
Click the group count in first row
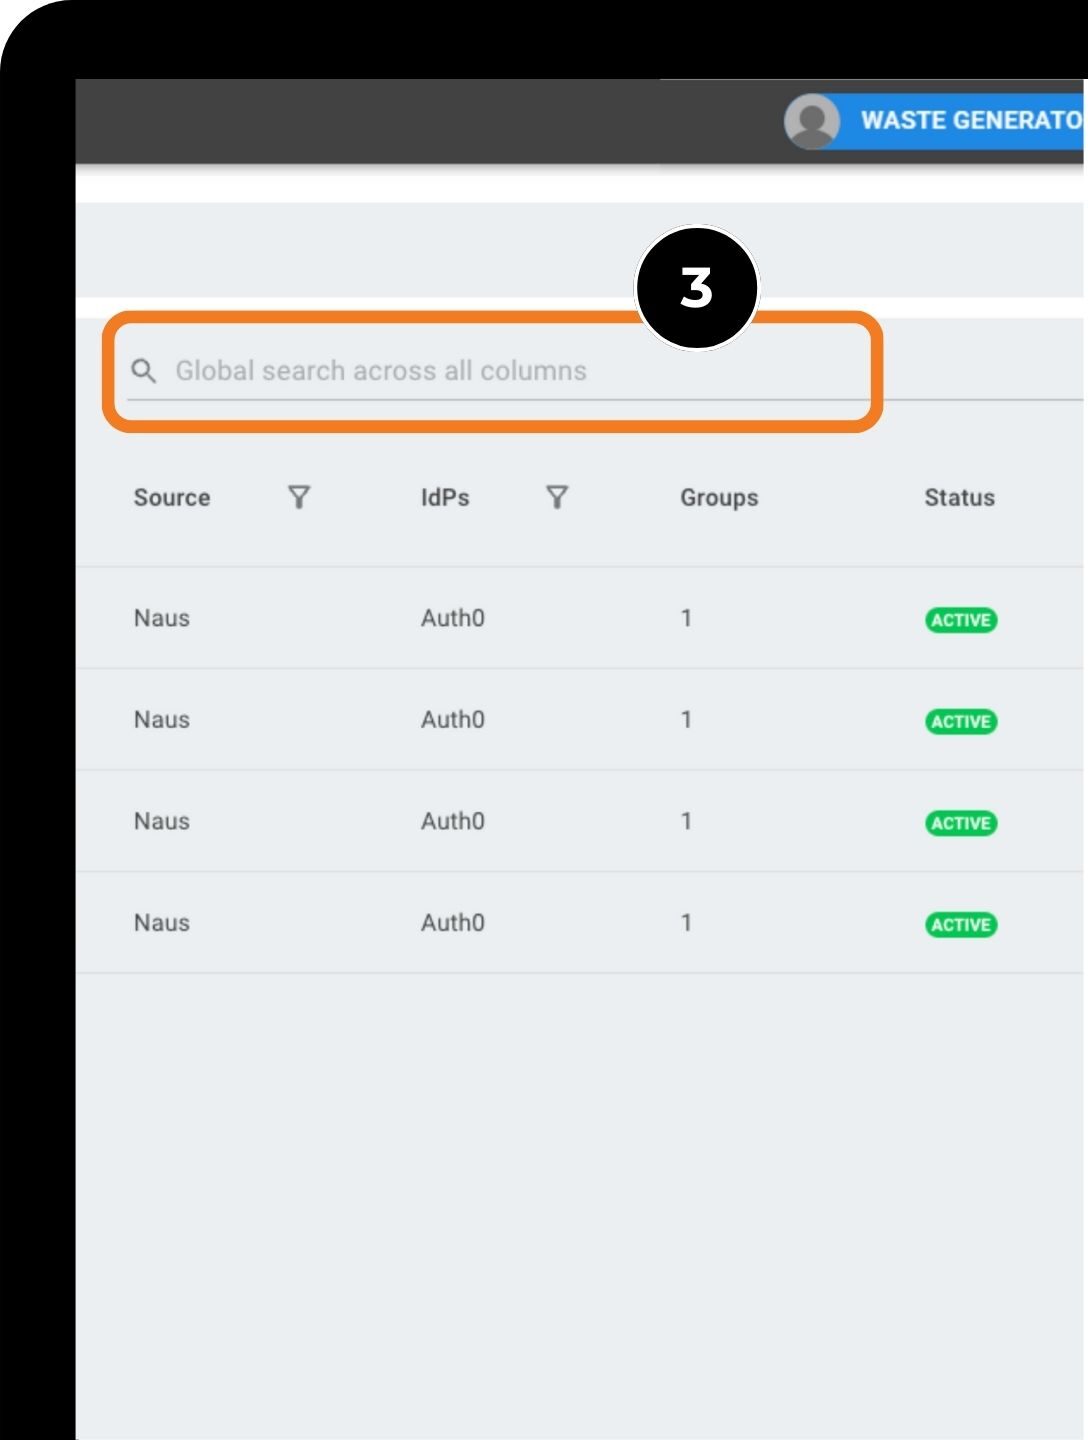pyautogui.click(x=686, y=618)
